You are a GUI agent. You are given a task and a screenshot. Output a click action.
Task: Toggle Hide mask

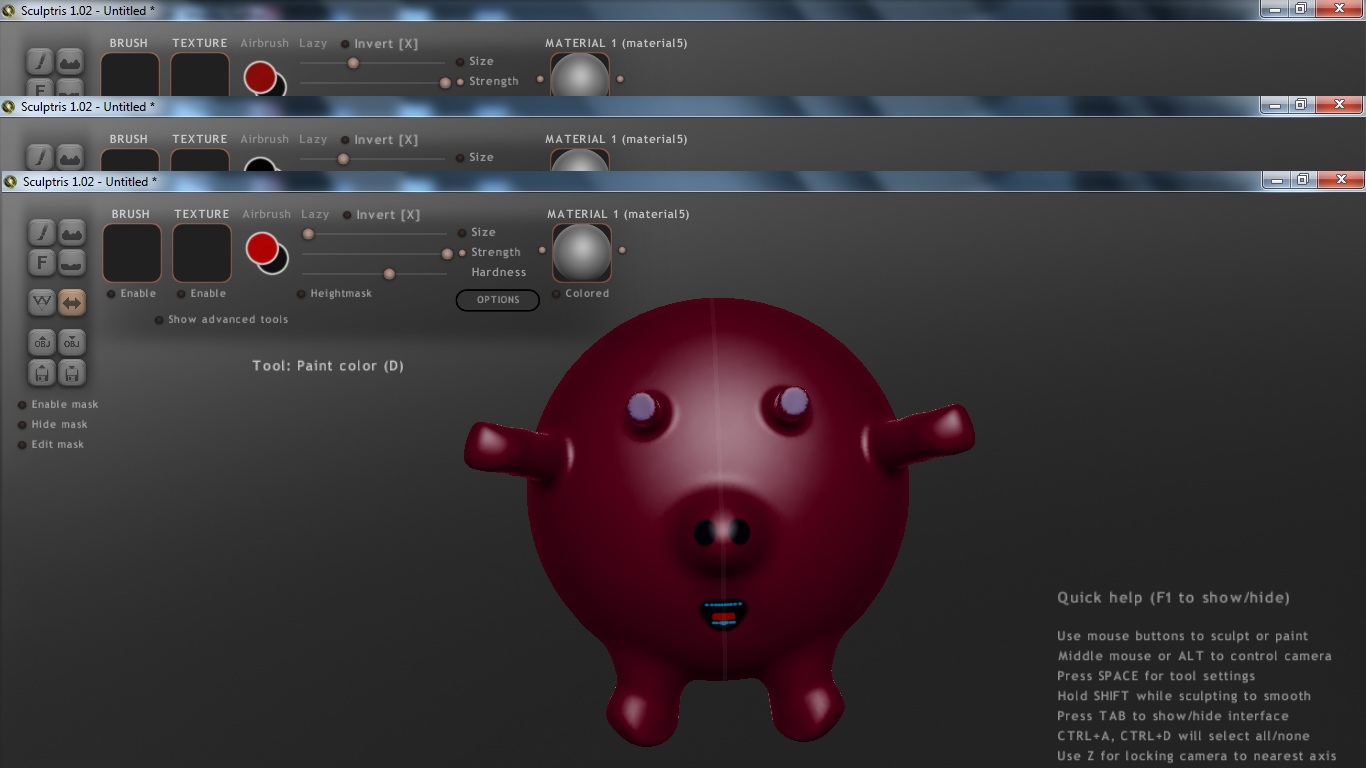[x=52, y=425]
